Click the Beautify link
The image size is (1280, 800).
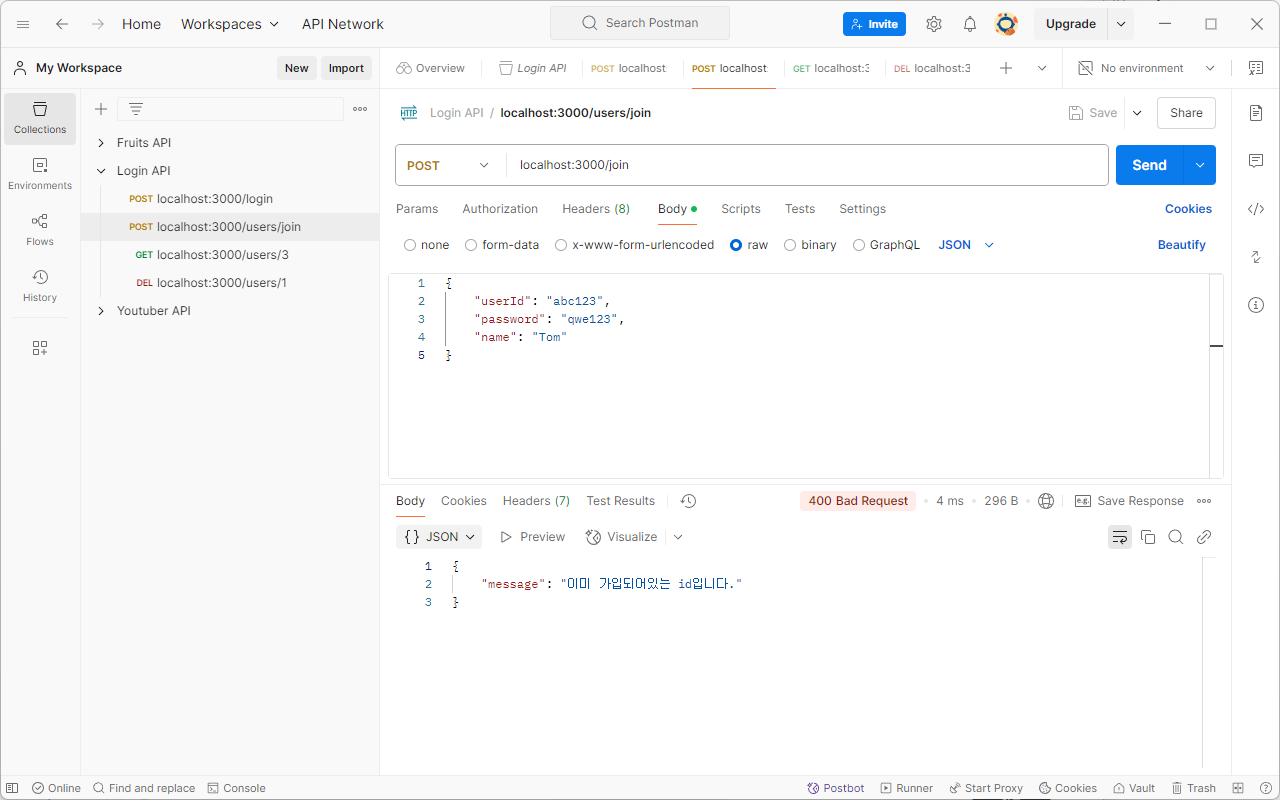click(1182, 245)
